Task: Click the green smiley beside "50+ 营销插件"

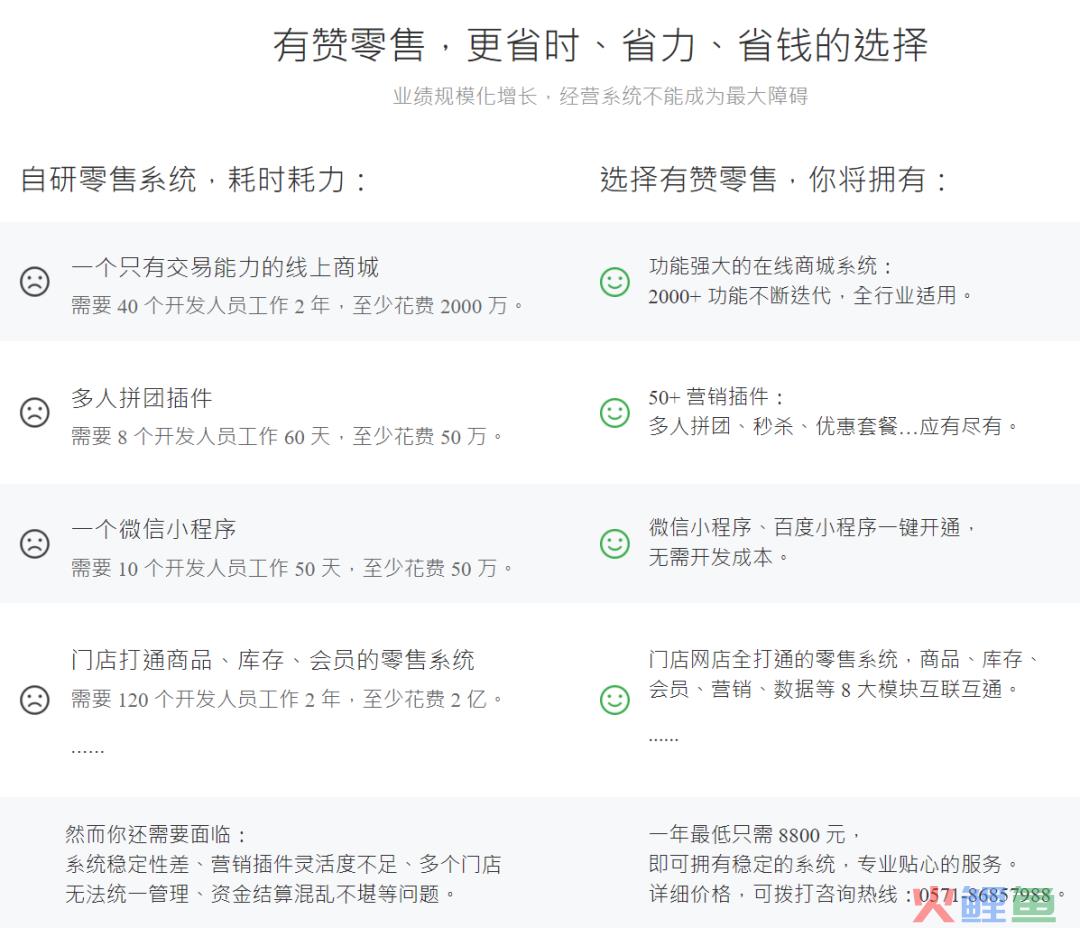Action: 615,412
